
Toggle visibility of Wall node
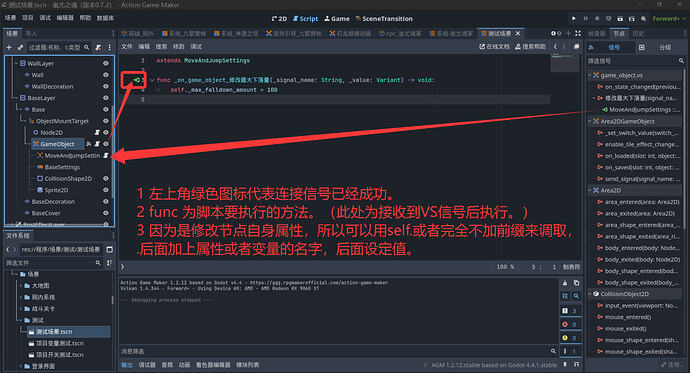(106, 75)
